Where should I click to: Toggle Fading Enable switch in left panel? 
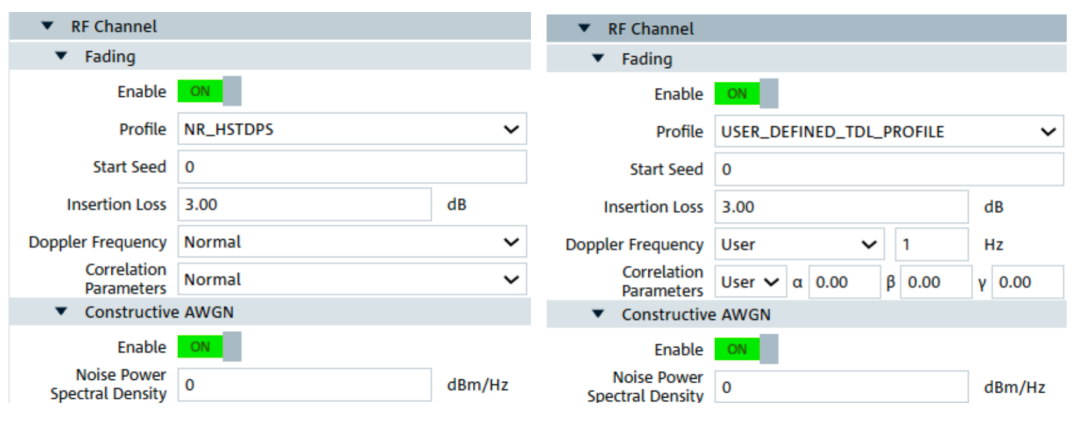209,92
